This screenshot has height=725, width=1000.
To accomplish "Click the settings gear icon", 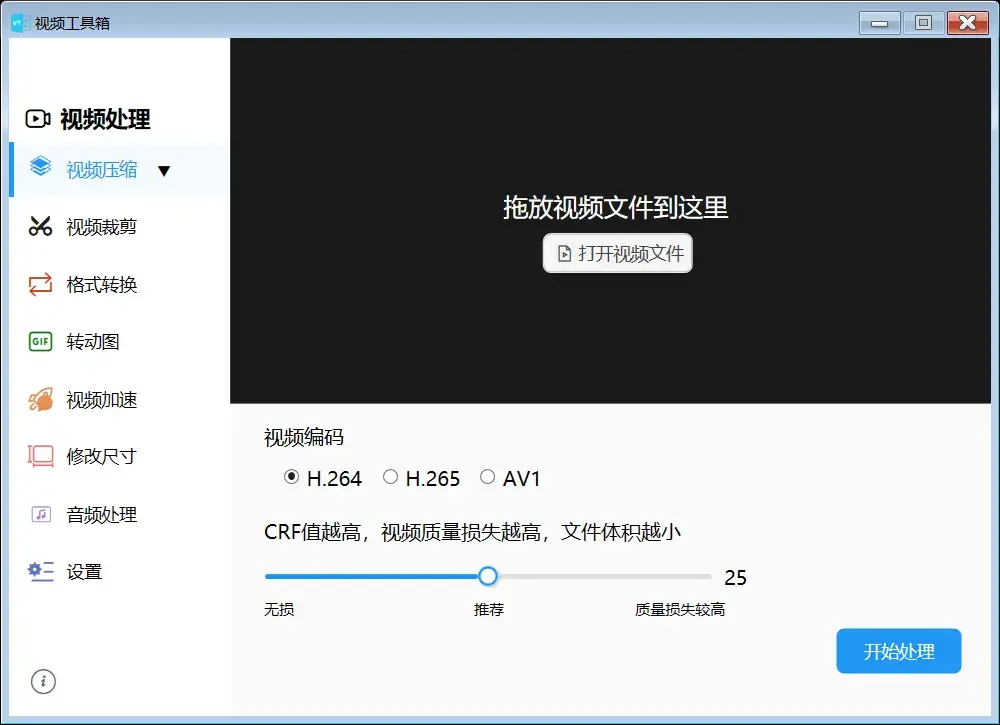I will pyautogui.click(x=40, y=571).
